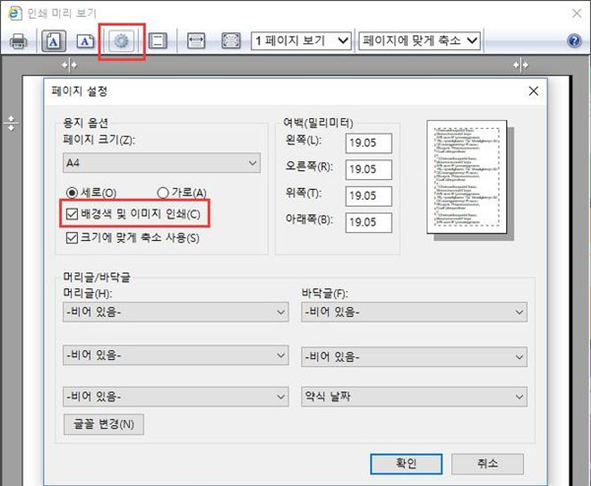Select the 가로(A) radio button
591x486 pixels.
point(163,193)
